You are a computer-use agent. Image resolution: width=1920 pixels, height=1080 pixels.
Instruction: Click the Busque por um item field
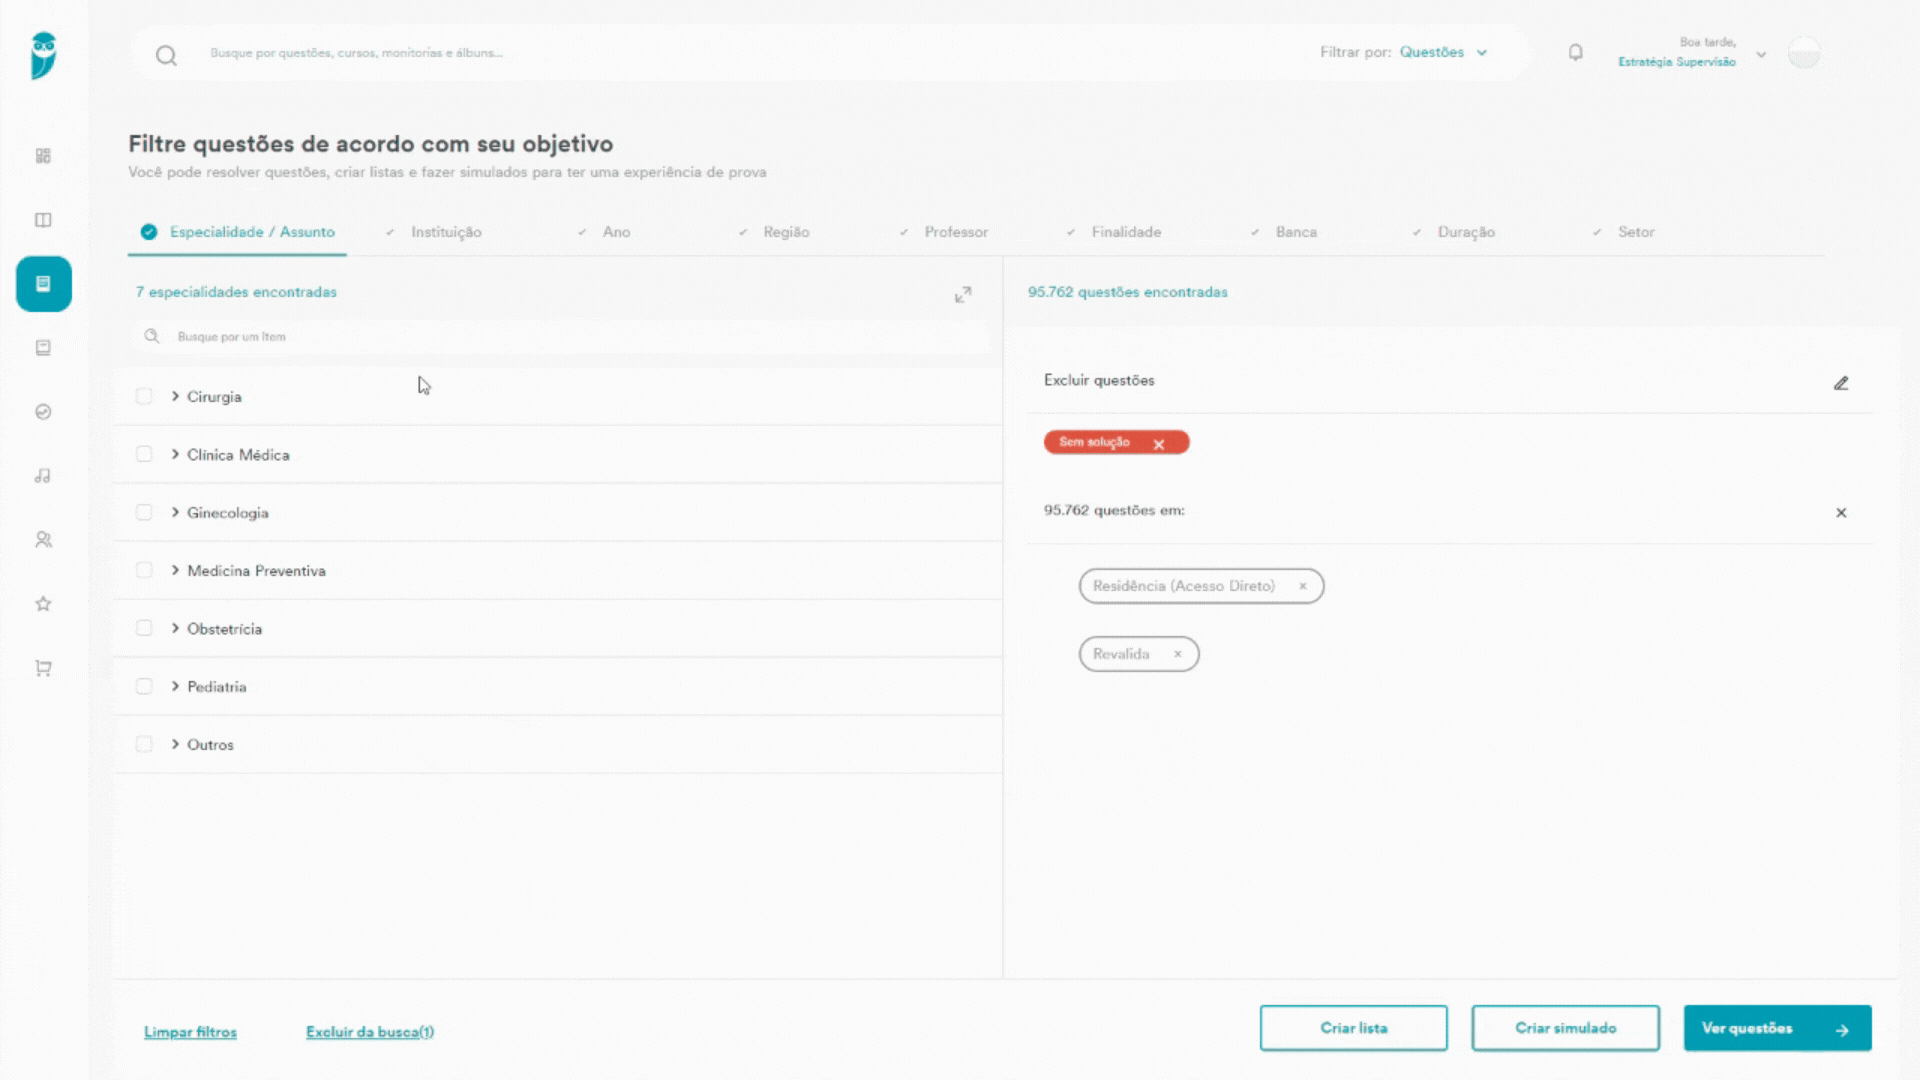click(x=561, y=337)
